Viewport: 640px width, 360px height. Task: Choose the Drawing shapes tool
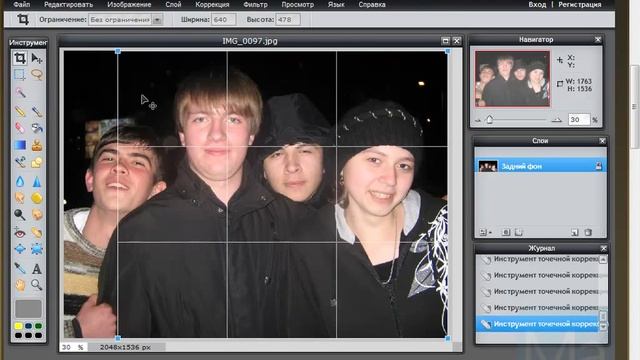pos(37,162)
